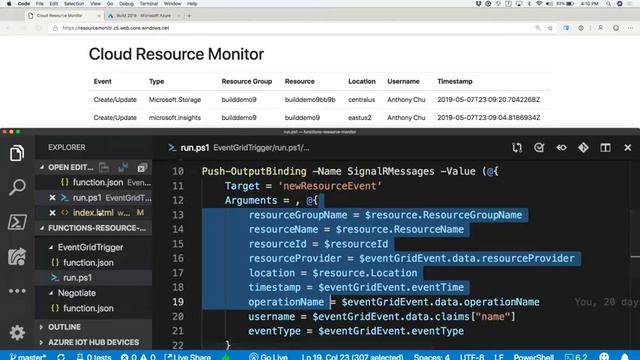The height and width of the screenshot is (360, 640).
Task: Click the browser address bar URL
Action: [116, 28]
